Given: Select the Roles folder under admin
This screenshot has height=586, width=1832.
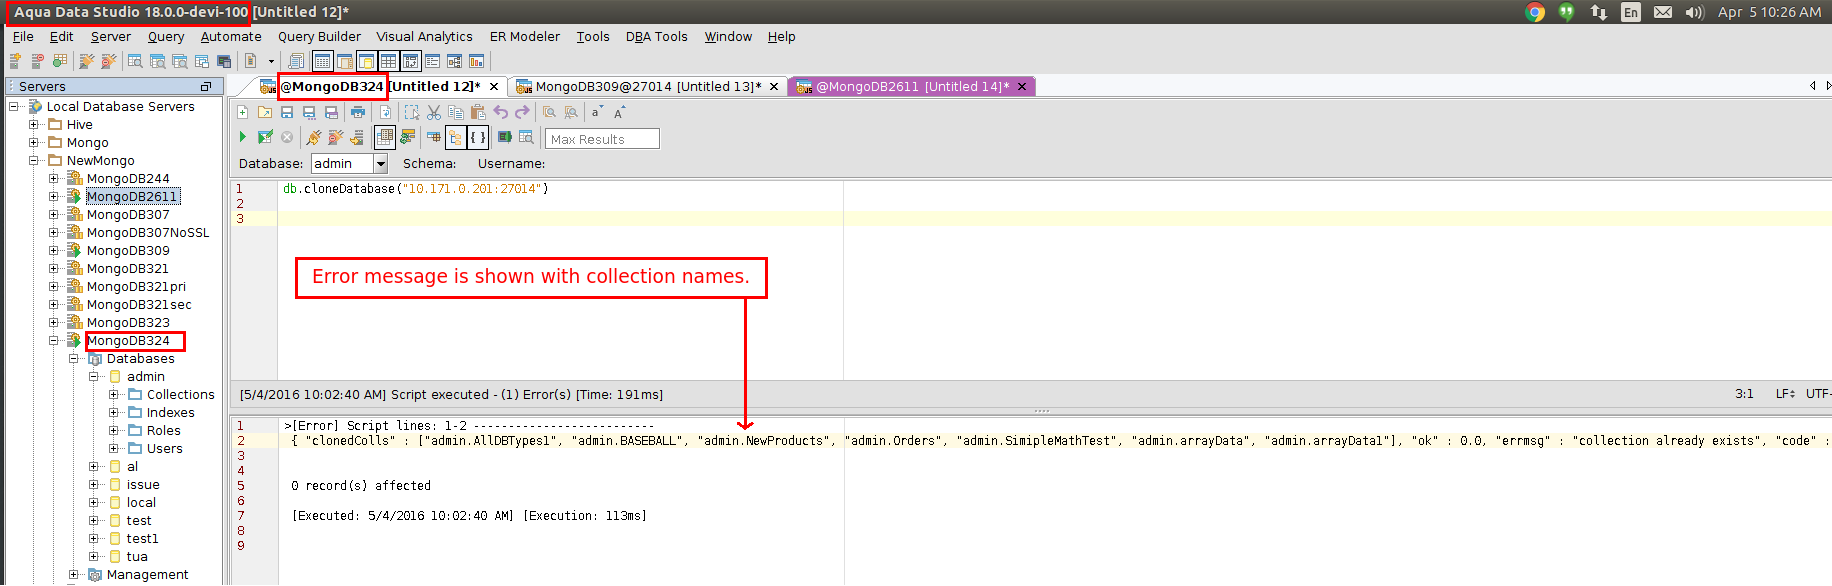Looking at the screenshot, I should click(x=163, y=430).
